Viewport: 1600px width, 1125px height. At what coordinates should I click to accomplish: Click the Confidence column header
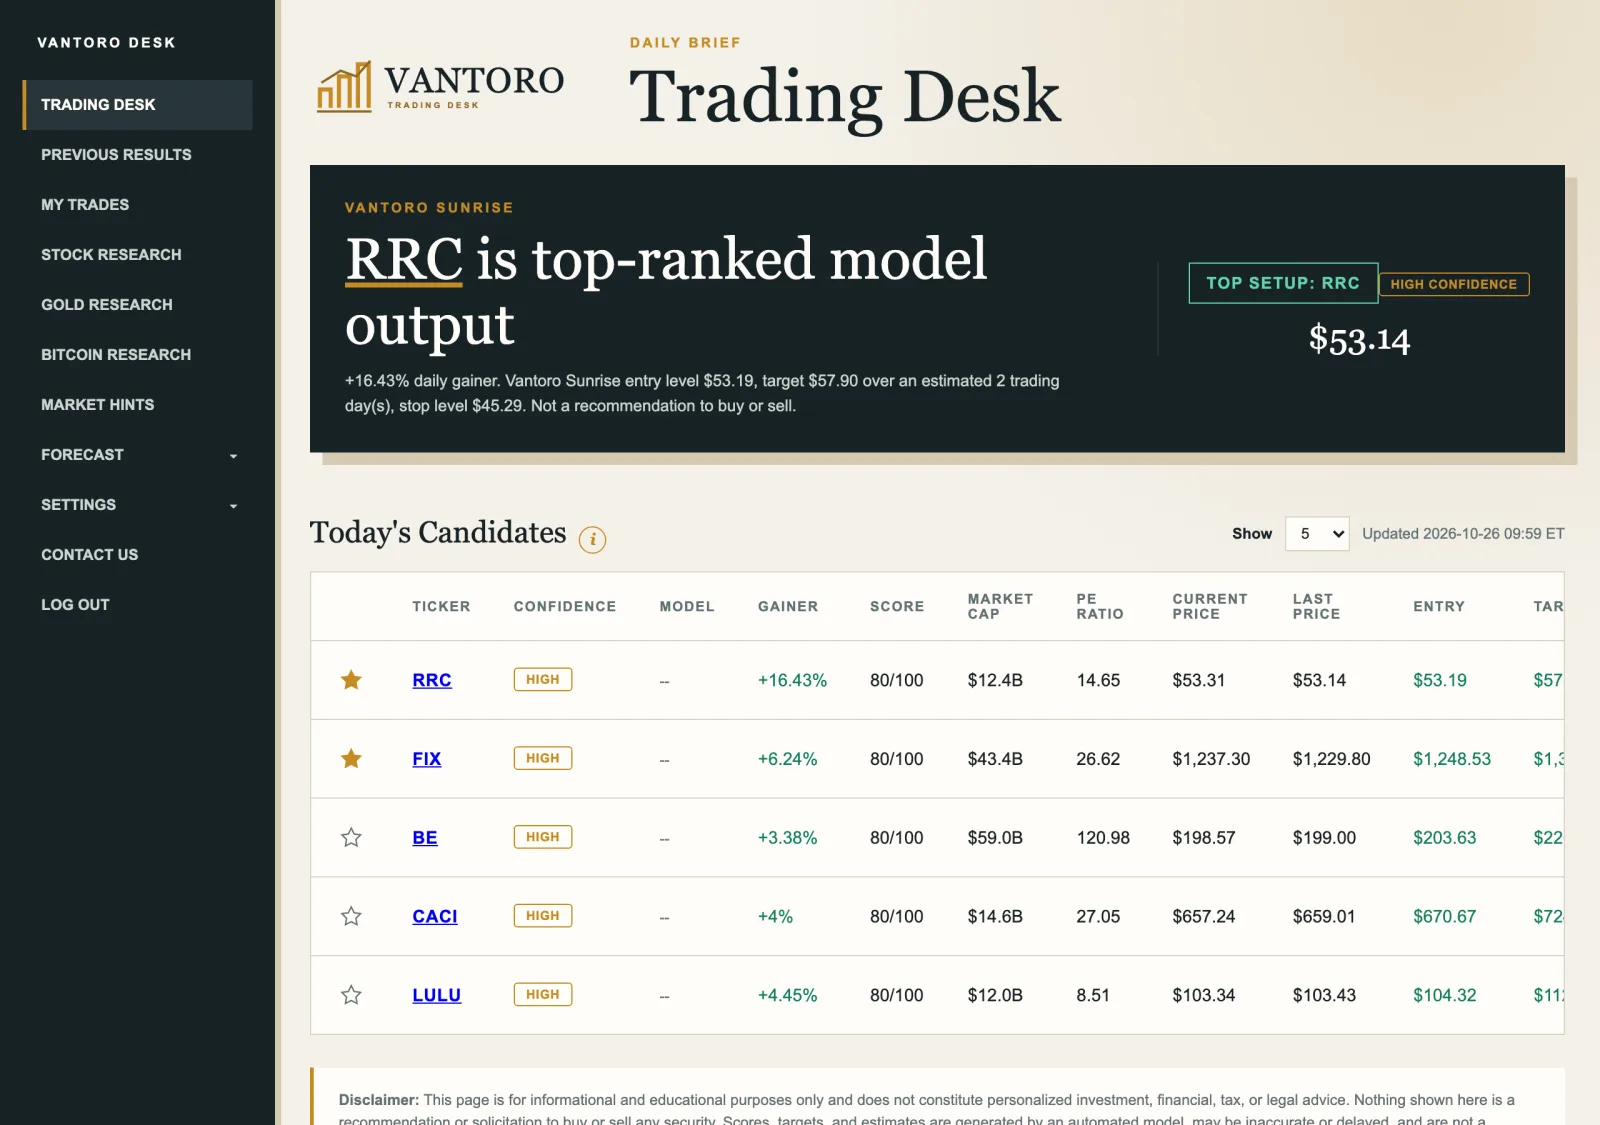click(565, 607)
